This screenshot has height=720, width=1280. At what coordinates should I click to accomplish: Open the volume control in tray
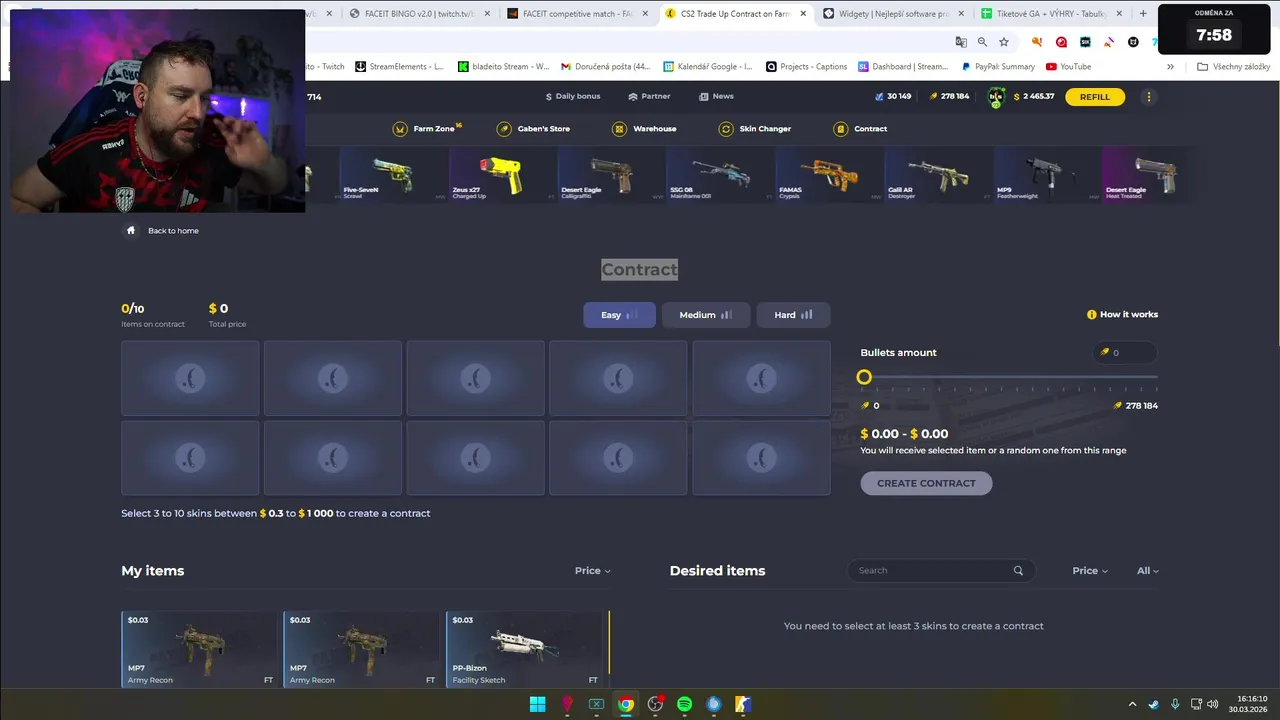(1212, 704)
